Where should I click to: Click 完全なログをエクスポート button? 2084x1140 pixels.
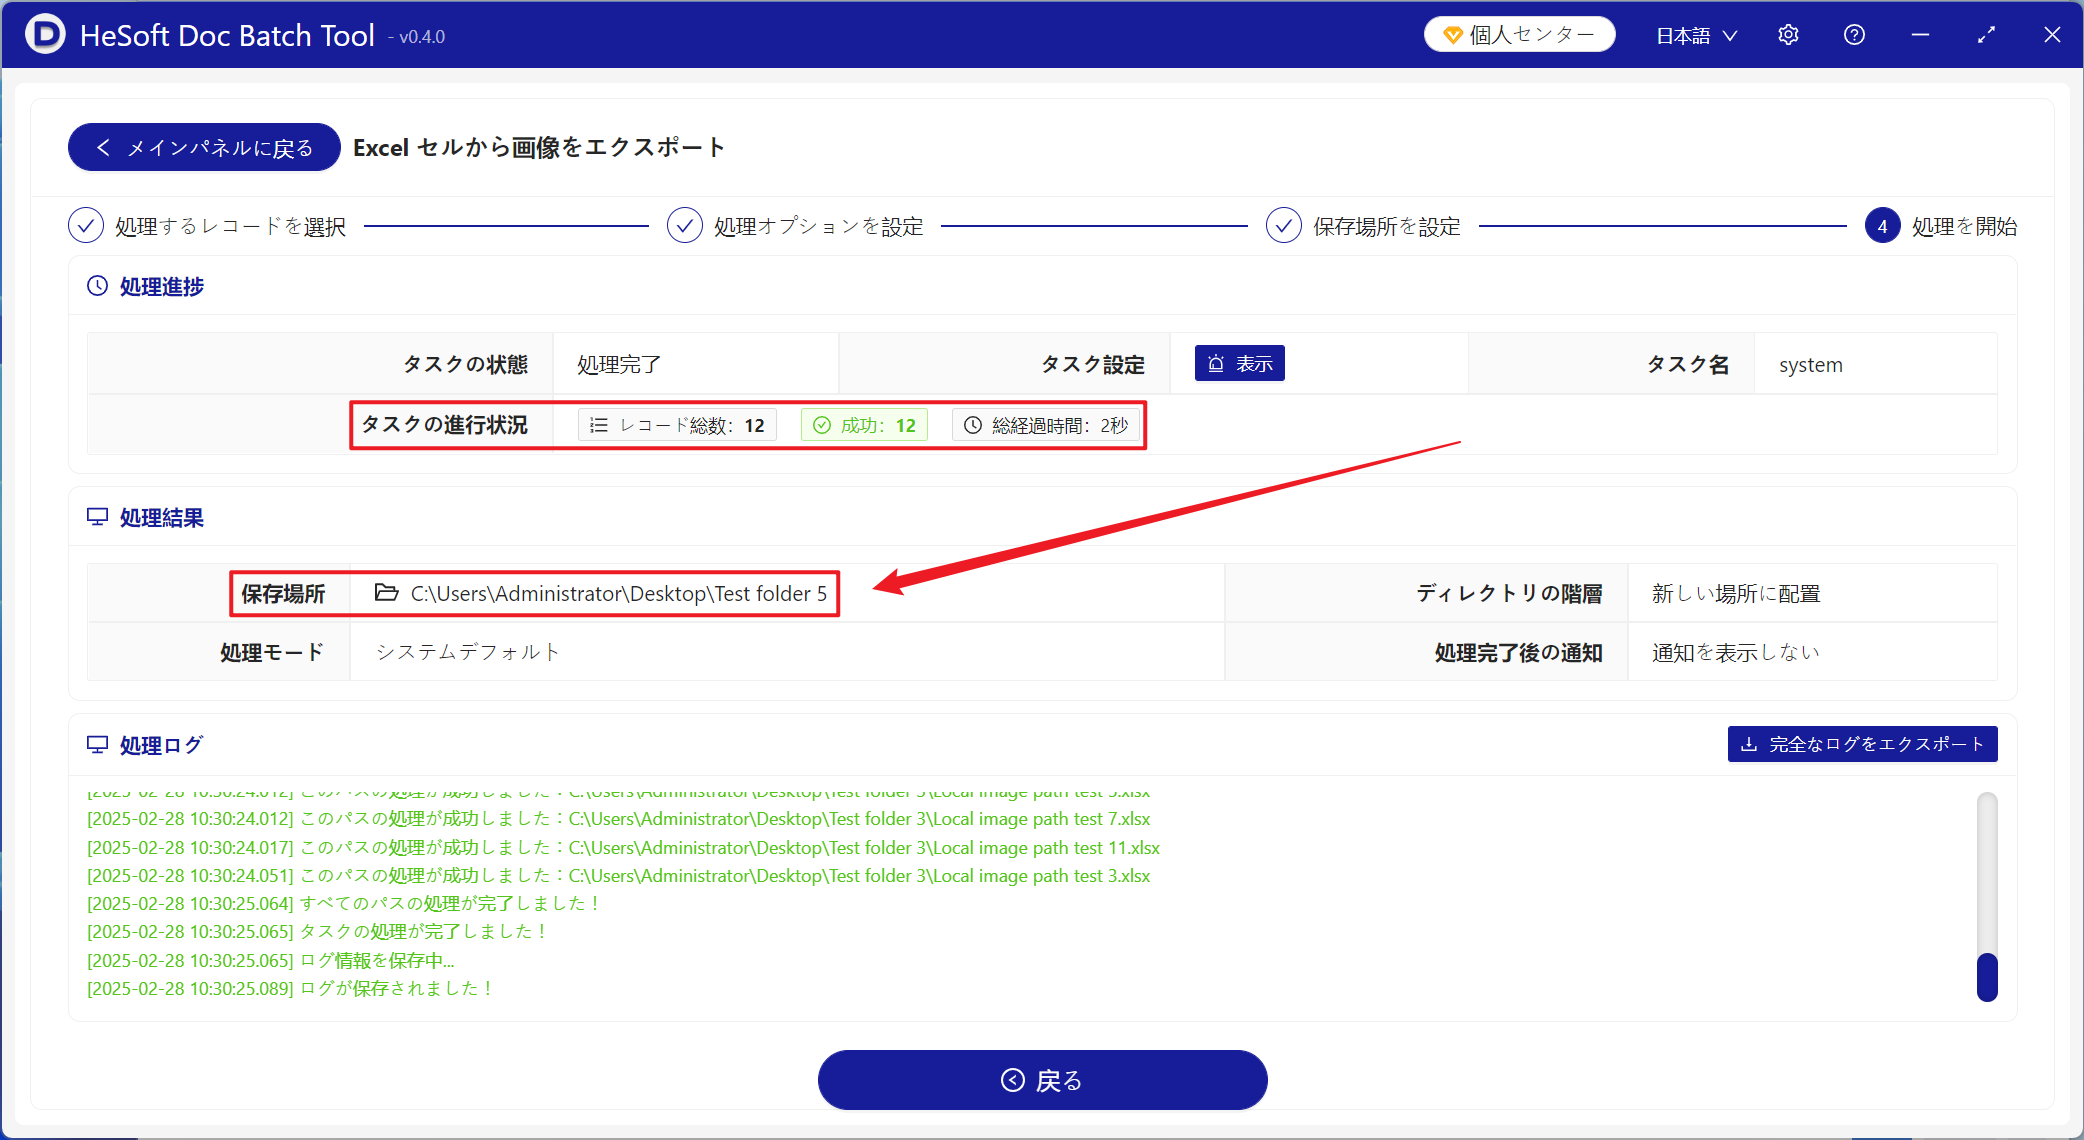pyautogui.click(x=1862, y=744)
